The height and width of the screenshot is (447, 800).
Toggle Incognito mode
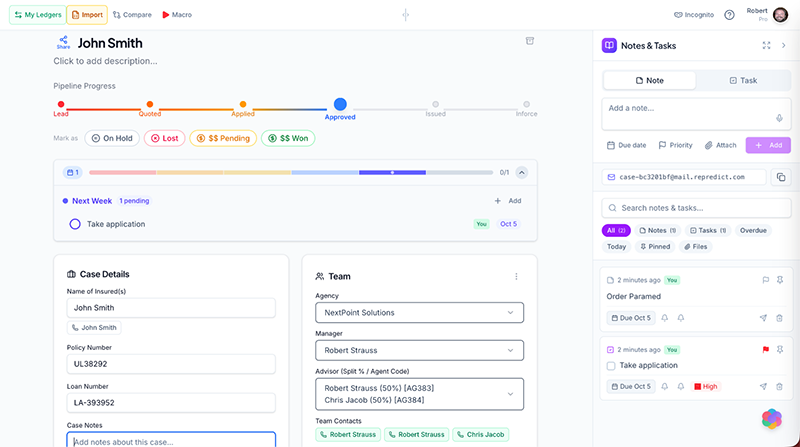(694, 15)
